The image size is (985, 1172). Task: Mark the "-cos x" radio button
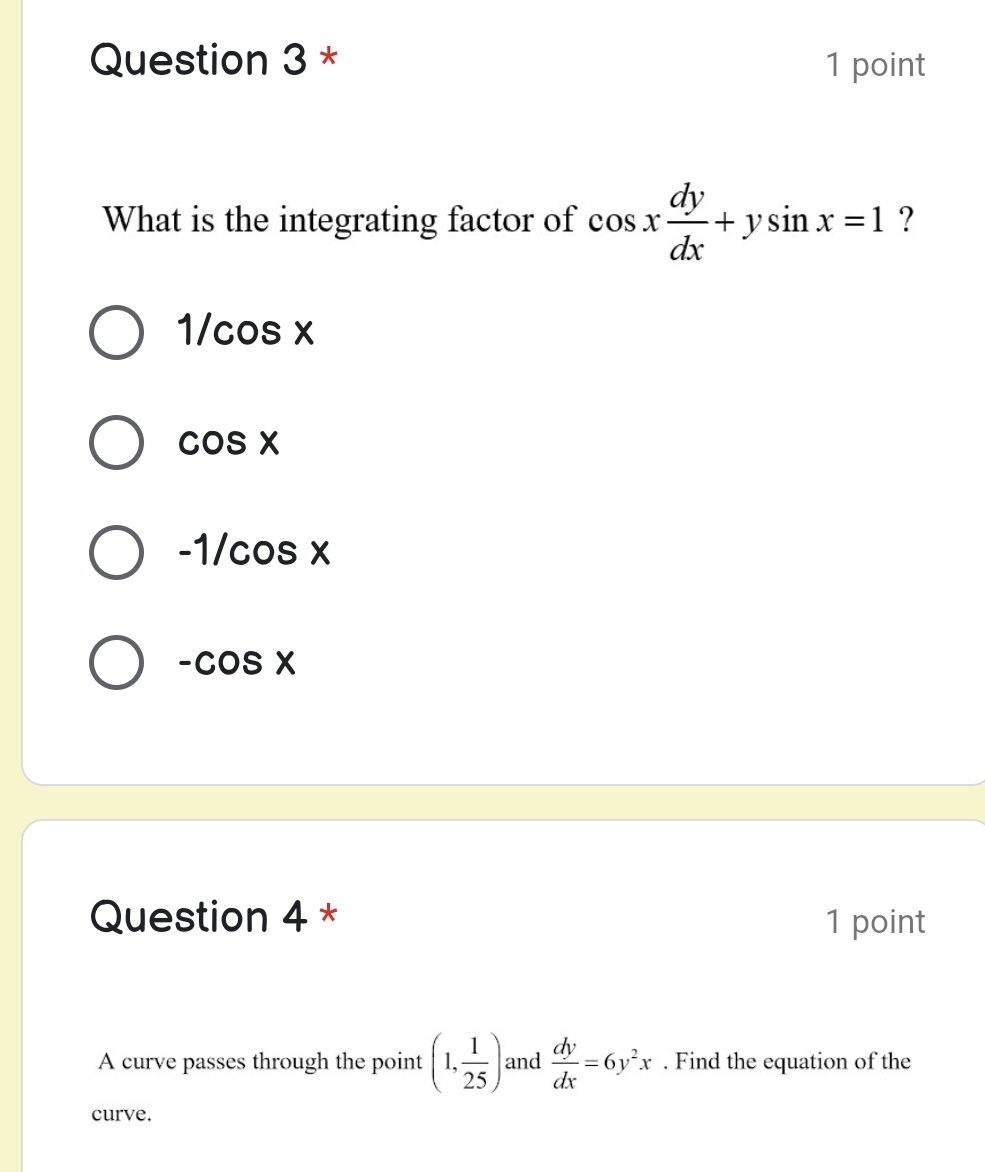tap(117, 663)
